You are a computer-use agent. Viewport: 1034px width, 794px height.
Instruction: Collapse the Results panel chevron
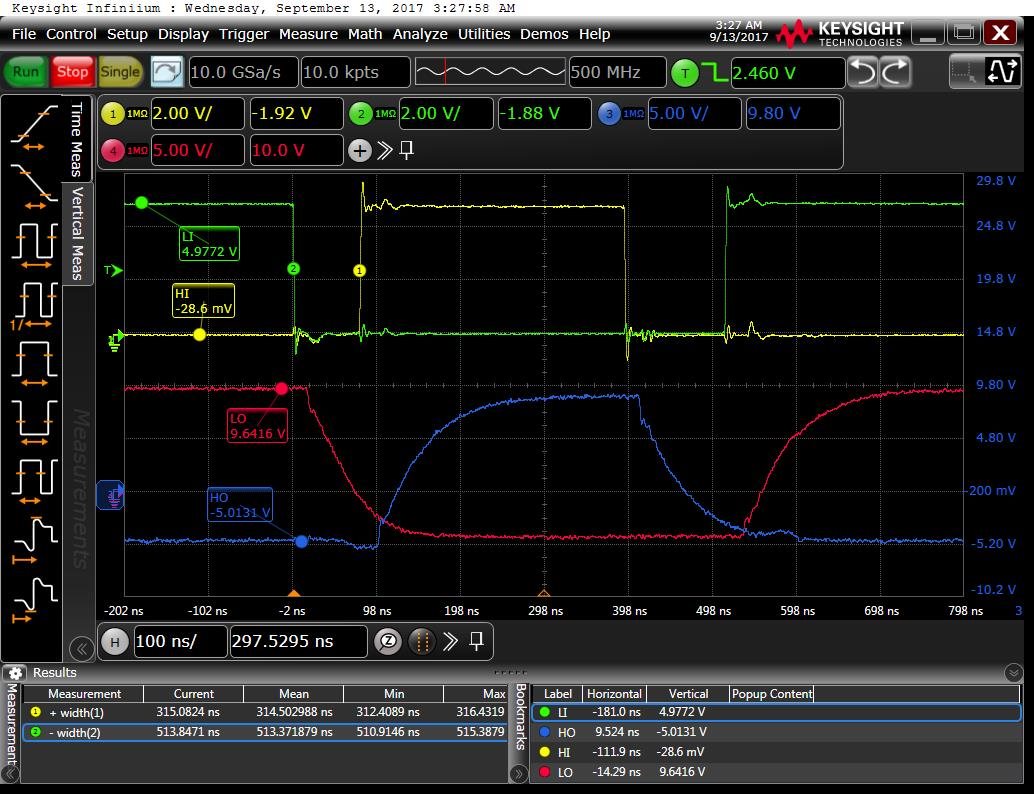point(1014,673)
